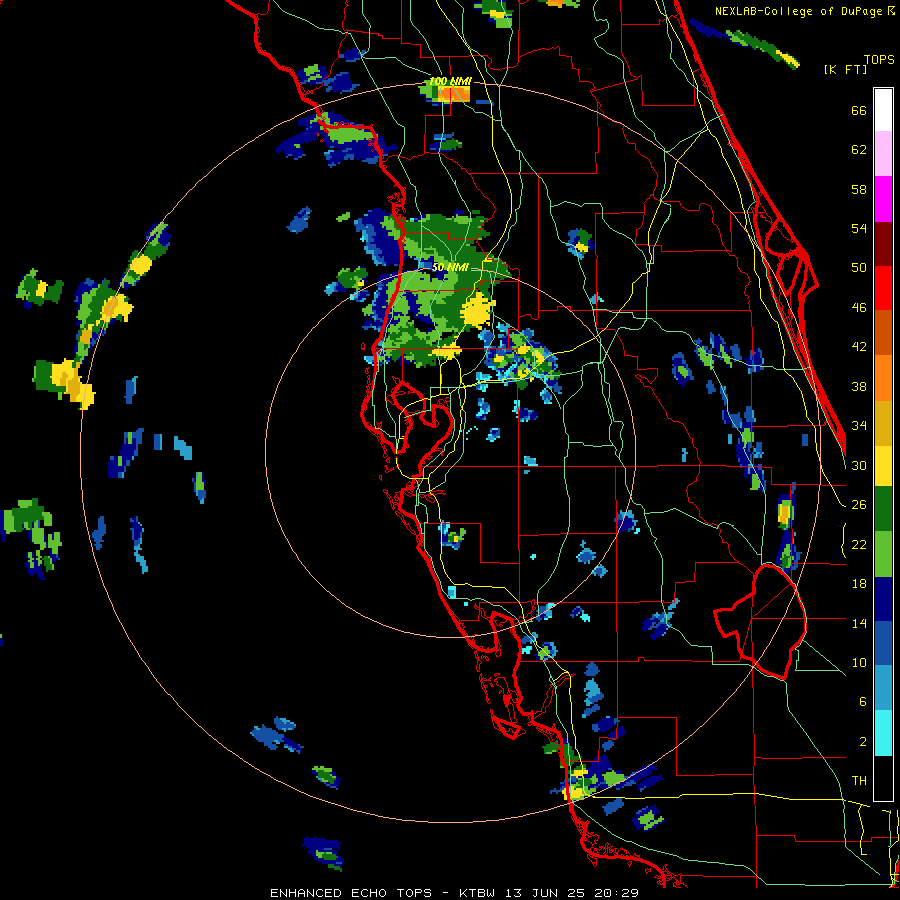Viewport: 900px width, 900px height.
Task: Click the light orange legend swatch
Action: 883,378
